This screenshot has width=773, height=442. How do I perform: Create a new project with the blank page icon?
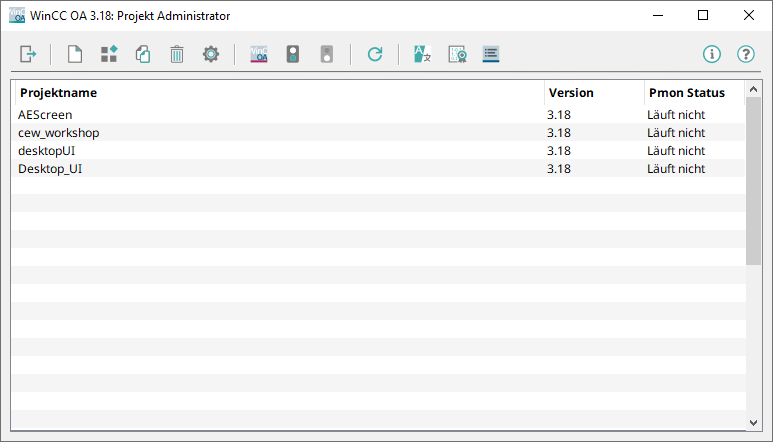75,54
